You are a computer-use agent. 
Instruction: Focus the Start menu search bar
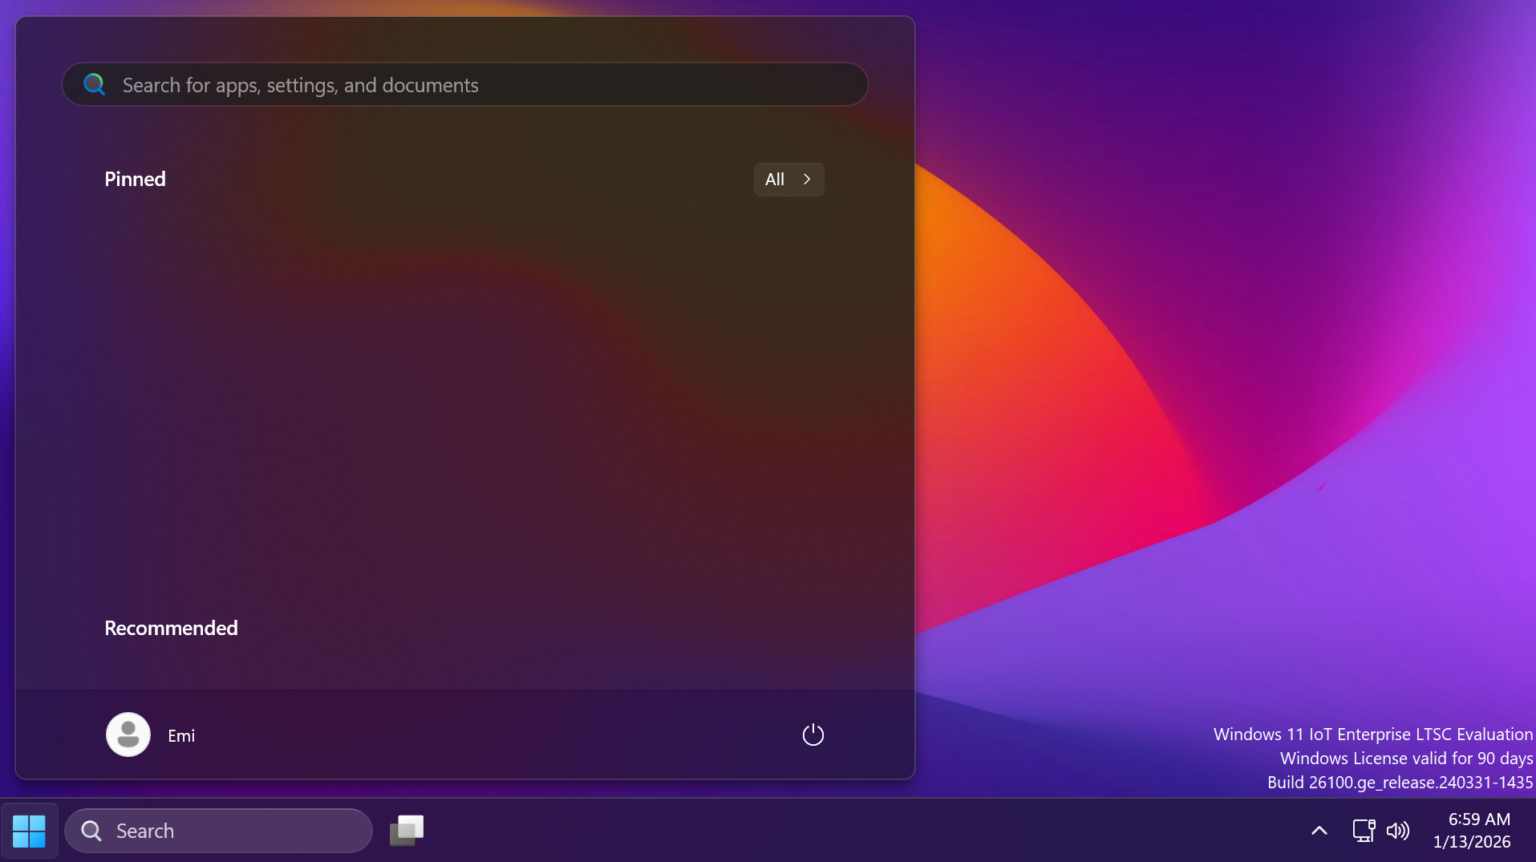(465, 84)
